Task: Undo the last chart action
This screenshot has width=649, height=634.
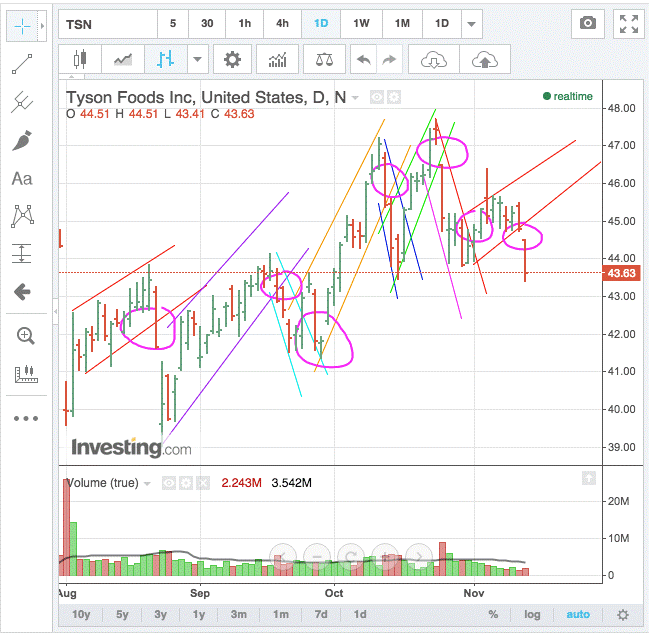Action: coord(363,60)
